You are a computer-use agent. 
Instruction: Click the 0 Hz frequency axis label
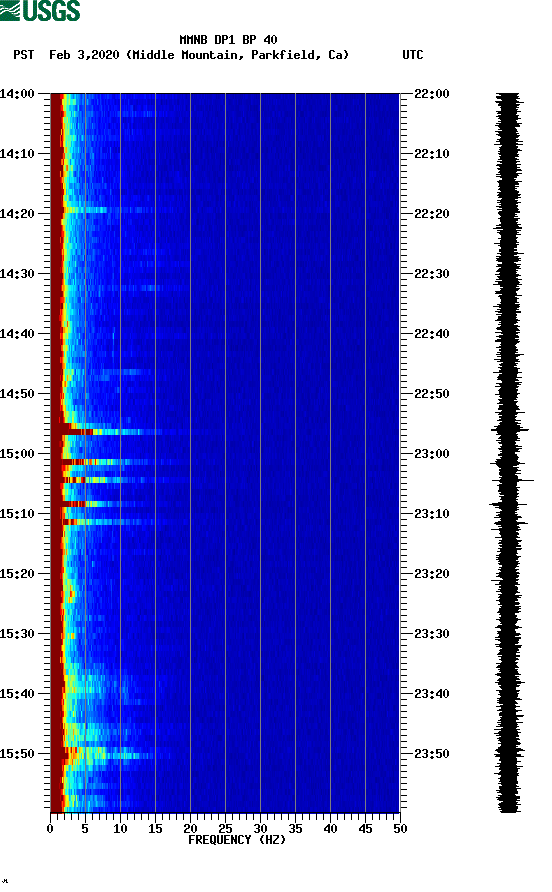point(50,829)
